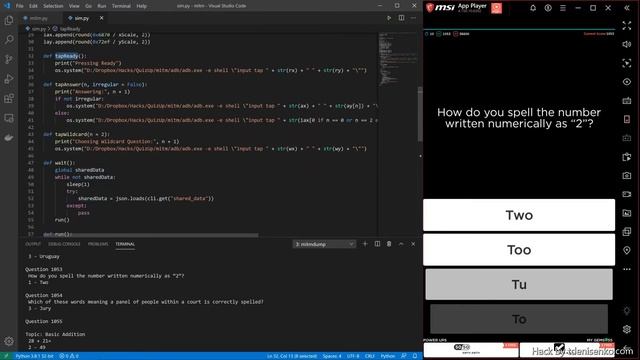Change encoding via UTF-8 status item

(353, 356)
